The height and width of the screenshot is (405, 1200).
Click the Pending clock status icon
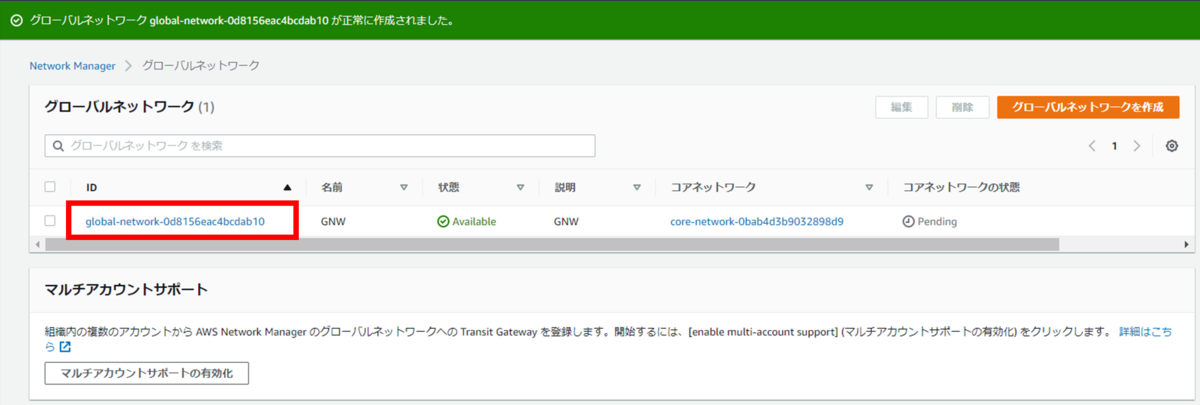[x=908, y=221]
